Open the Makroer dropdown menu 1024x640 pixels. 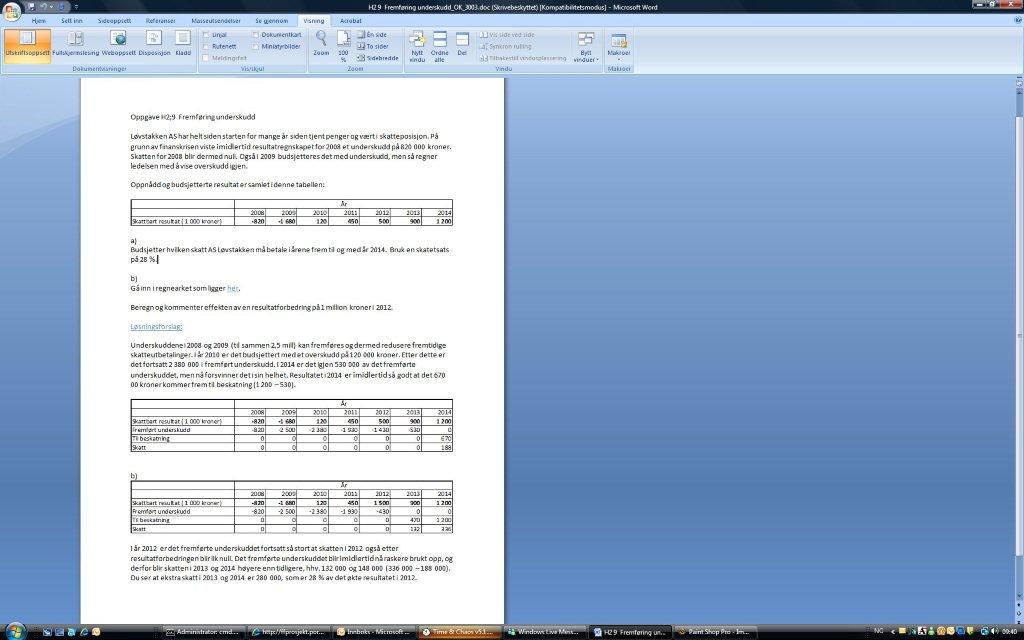click(x=619, y=45)
